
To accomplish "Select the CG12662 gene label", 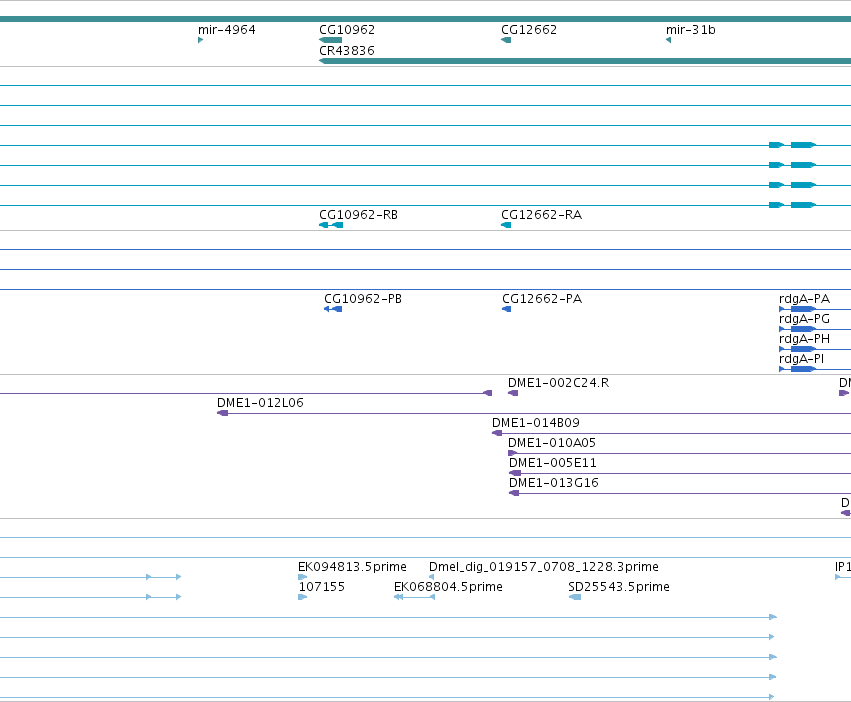I will 529,29.
